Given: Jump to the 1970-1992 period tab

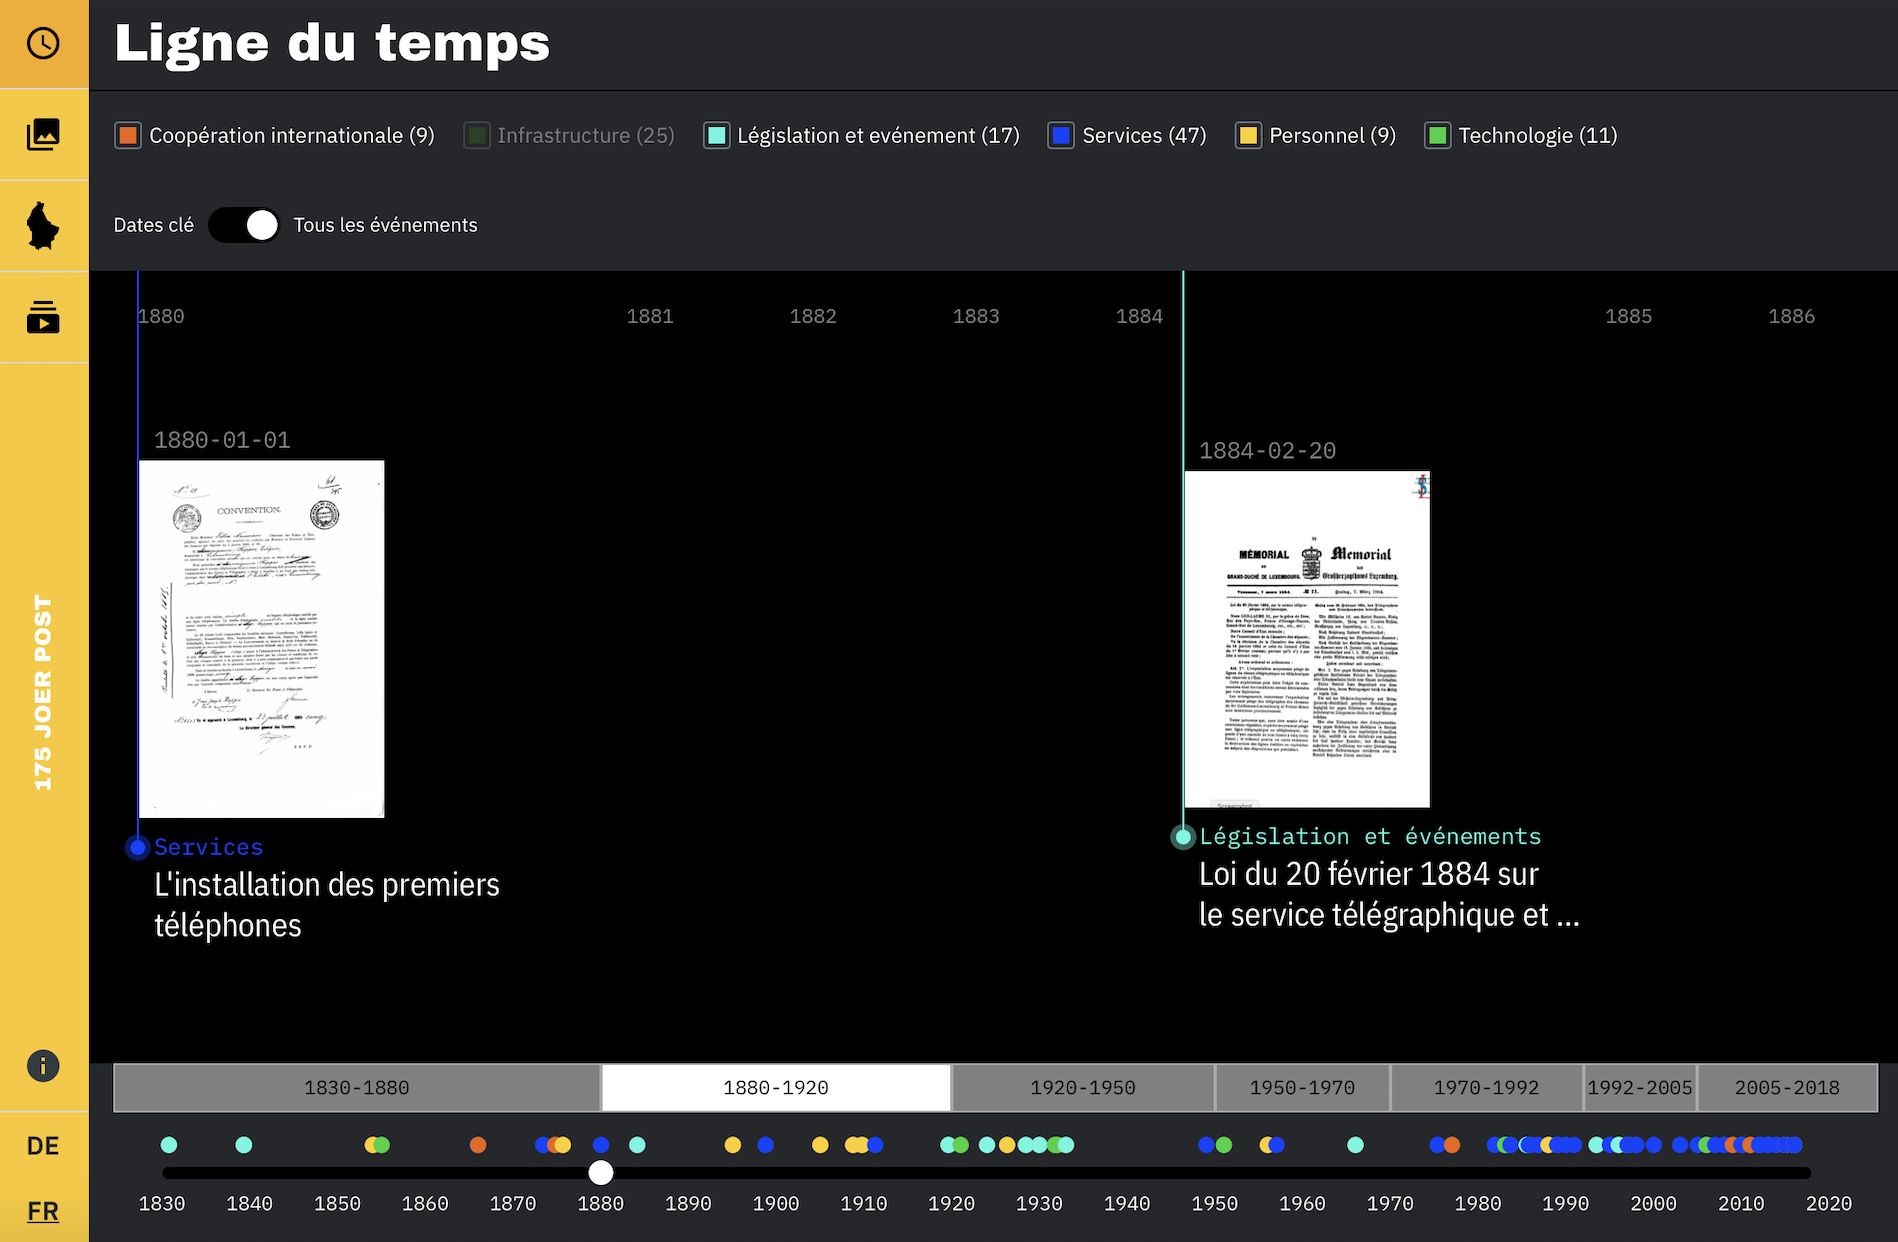Looking at the screenshot, I should point(1486,1087).
